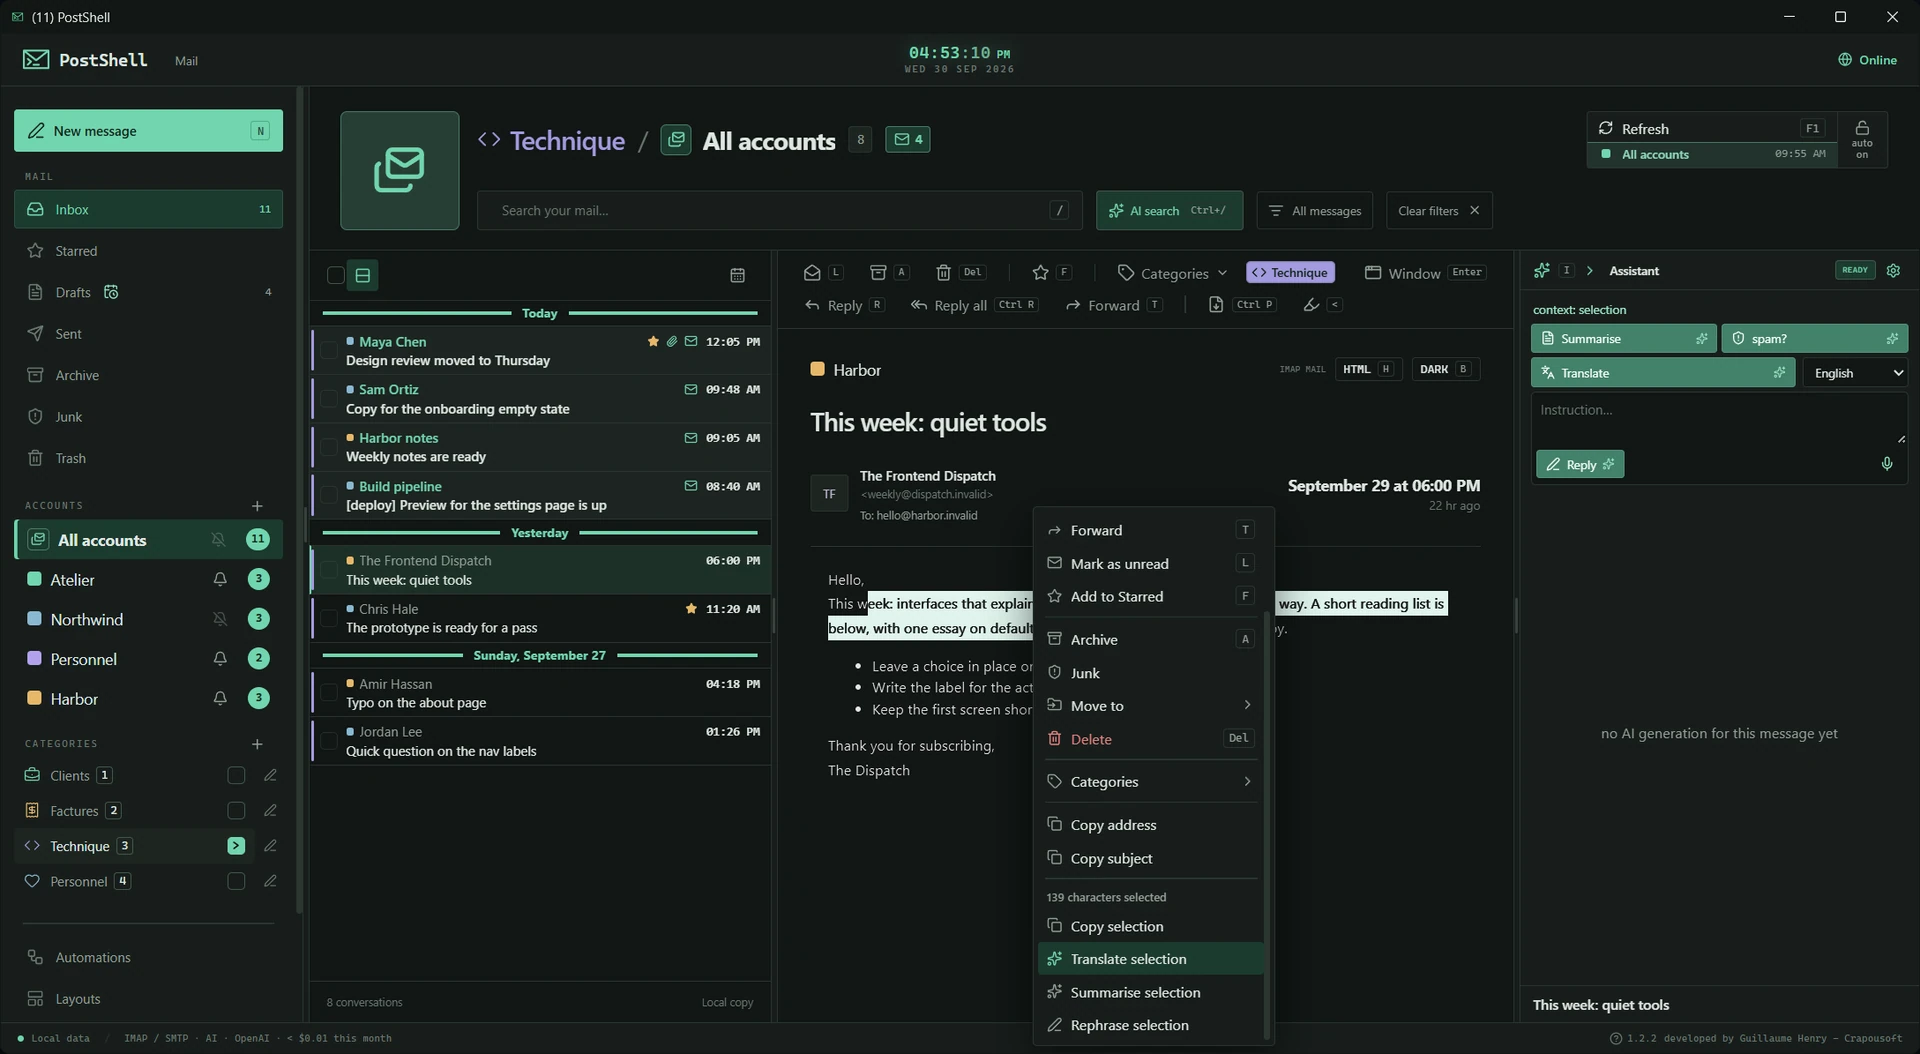Choose Translate selection in context menu

pyautogui.click(x=1149, y=959)
